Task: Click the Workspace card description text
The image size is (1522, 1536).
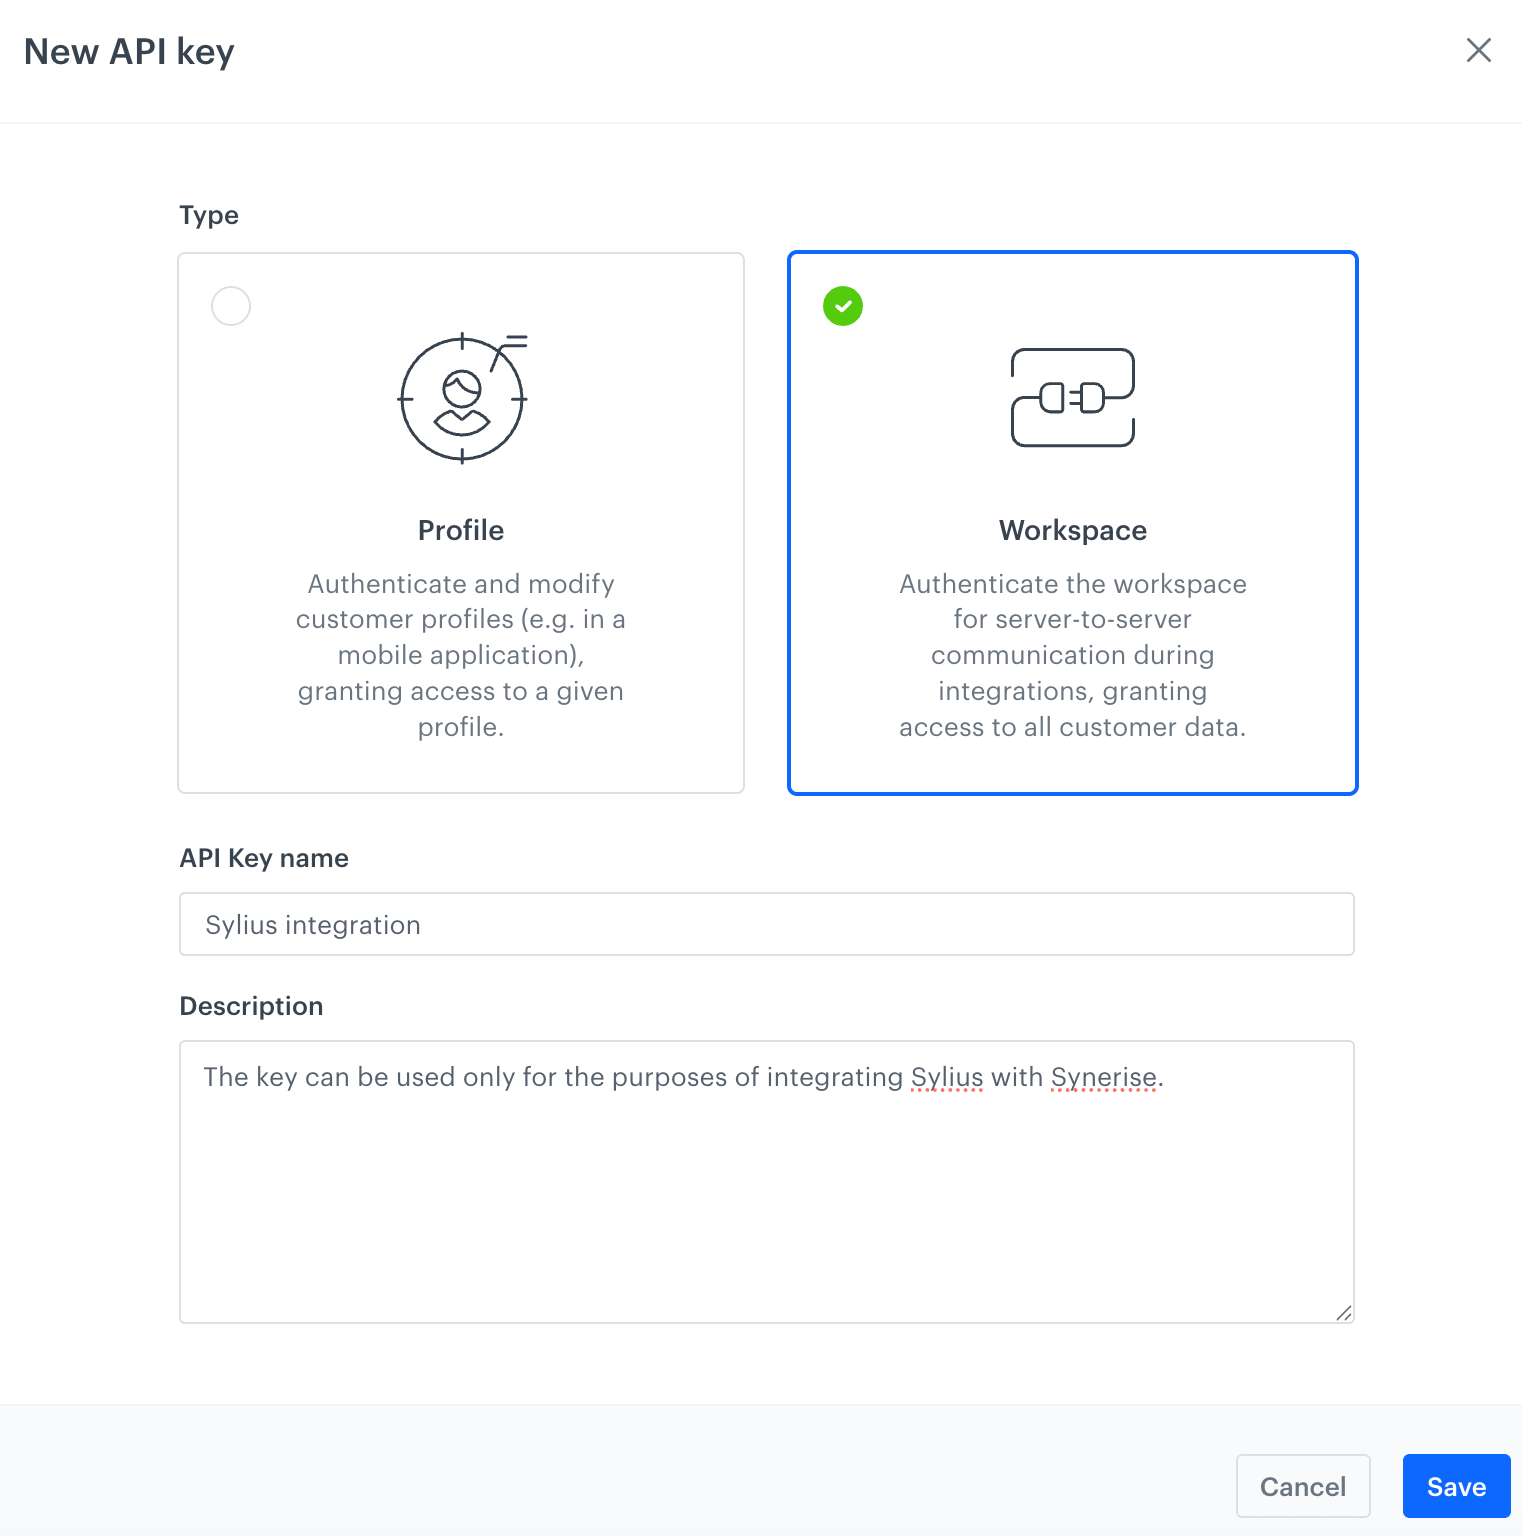Action: pyautogui.click(x=1072, y=655)
